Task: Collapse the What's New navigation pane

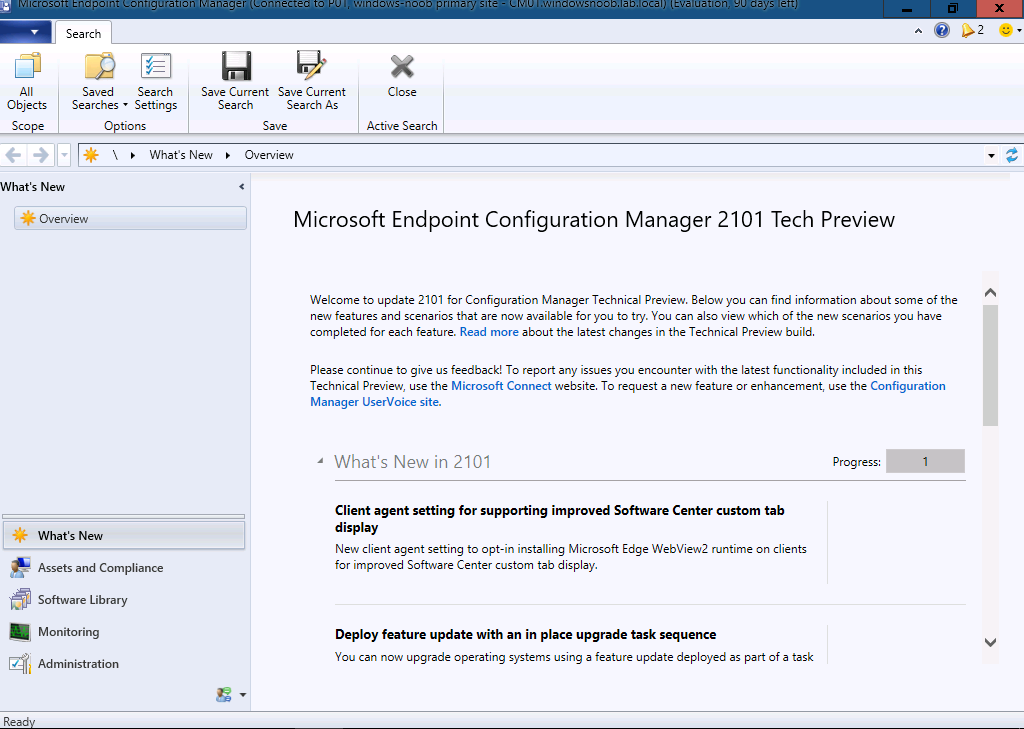Action: point(242,187)
